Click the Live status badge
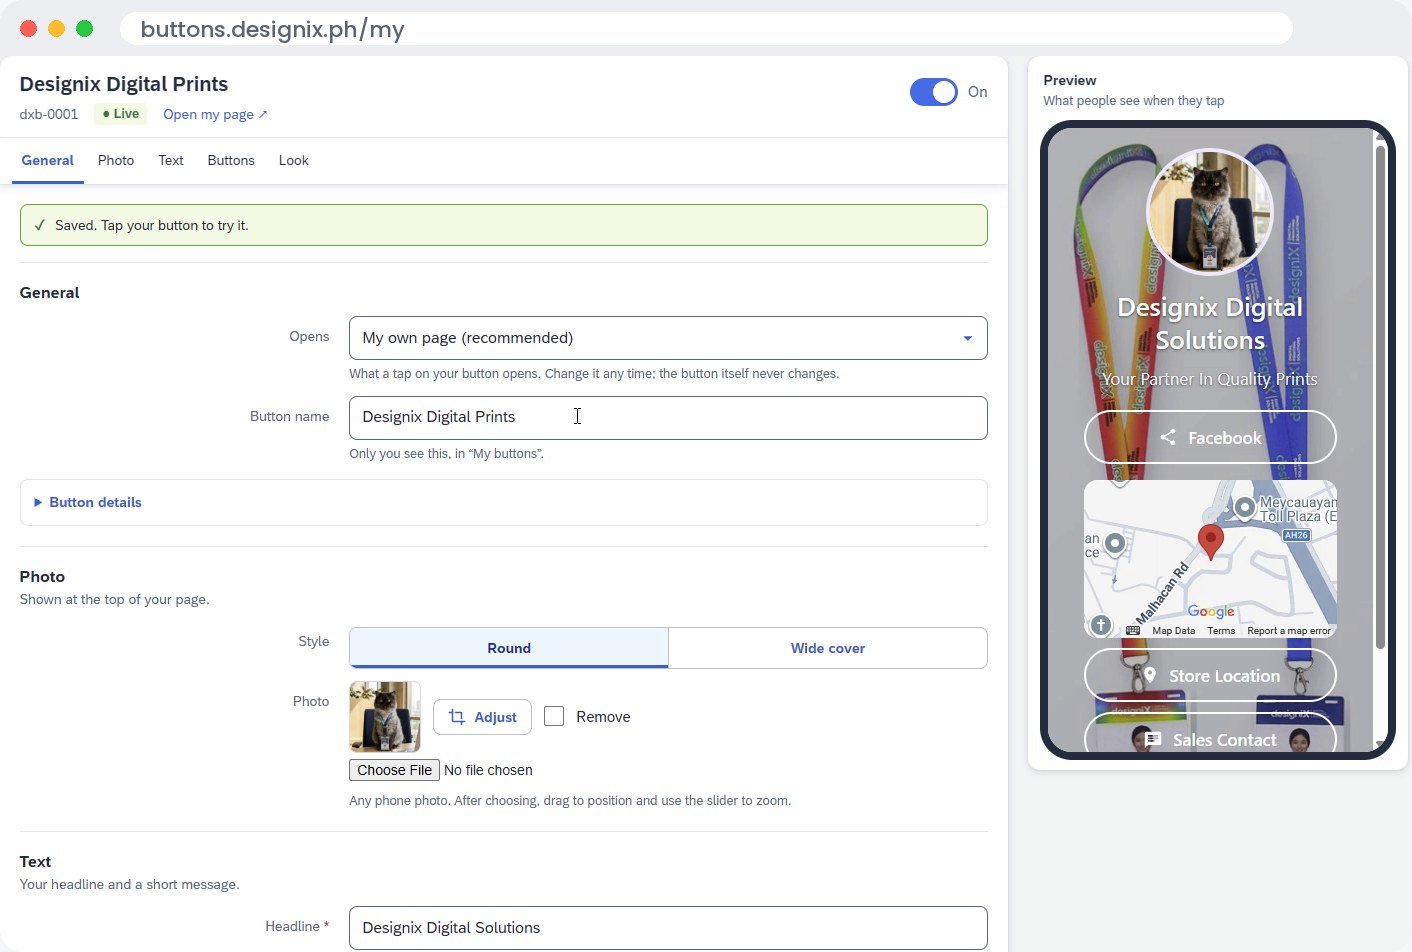The height and width of the screenshot is (952, 1412). 120,114
